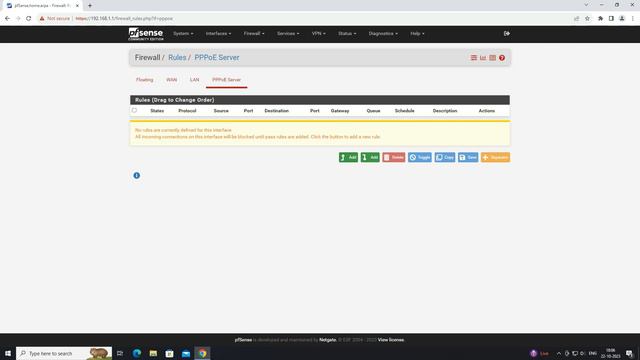This screenshot has height=360, width=640.
Task: Switch to the WAN rules tab
Action: [x=171, y=80]
